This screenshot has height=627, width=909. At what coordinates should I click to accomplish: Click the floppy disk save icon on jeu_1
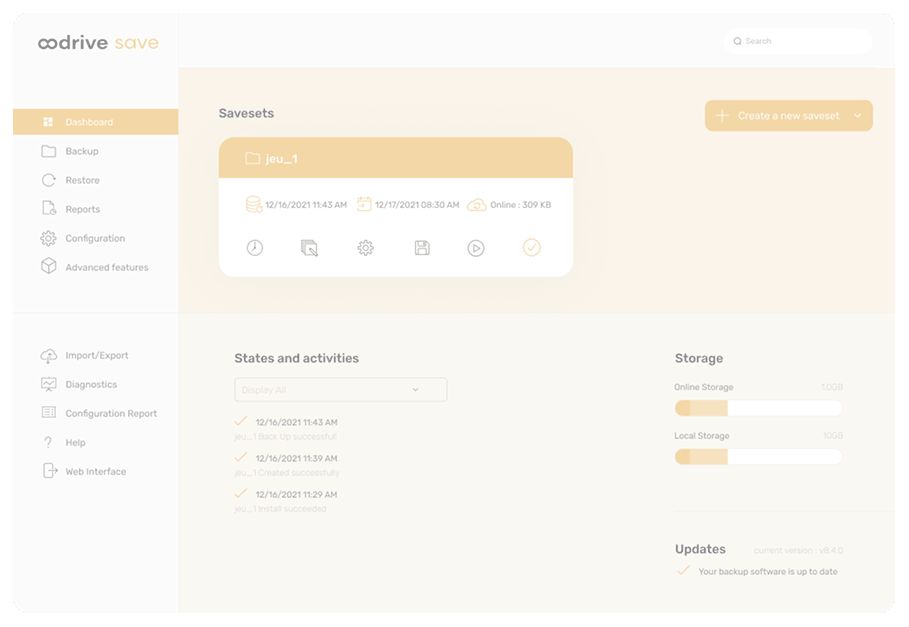(422, 248)
